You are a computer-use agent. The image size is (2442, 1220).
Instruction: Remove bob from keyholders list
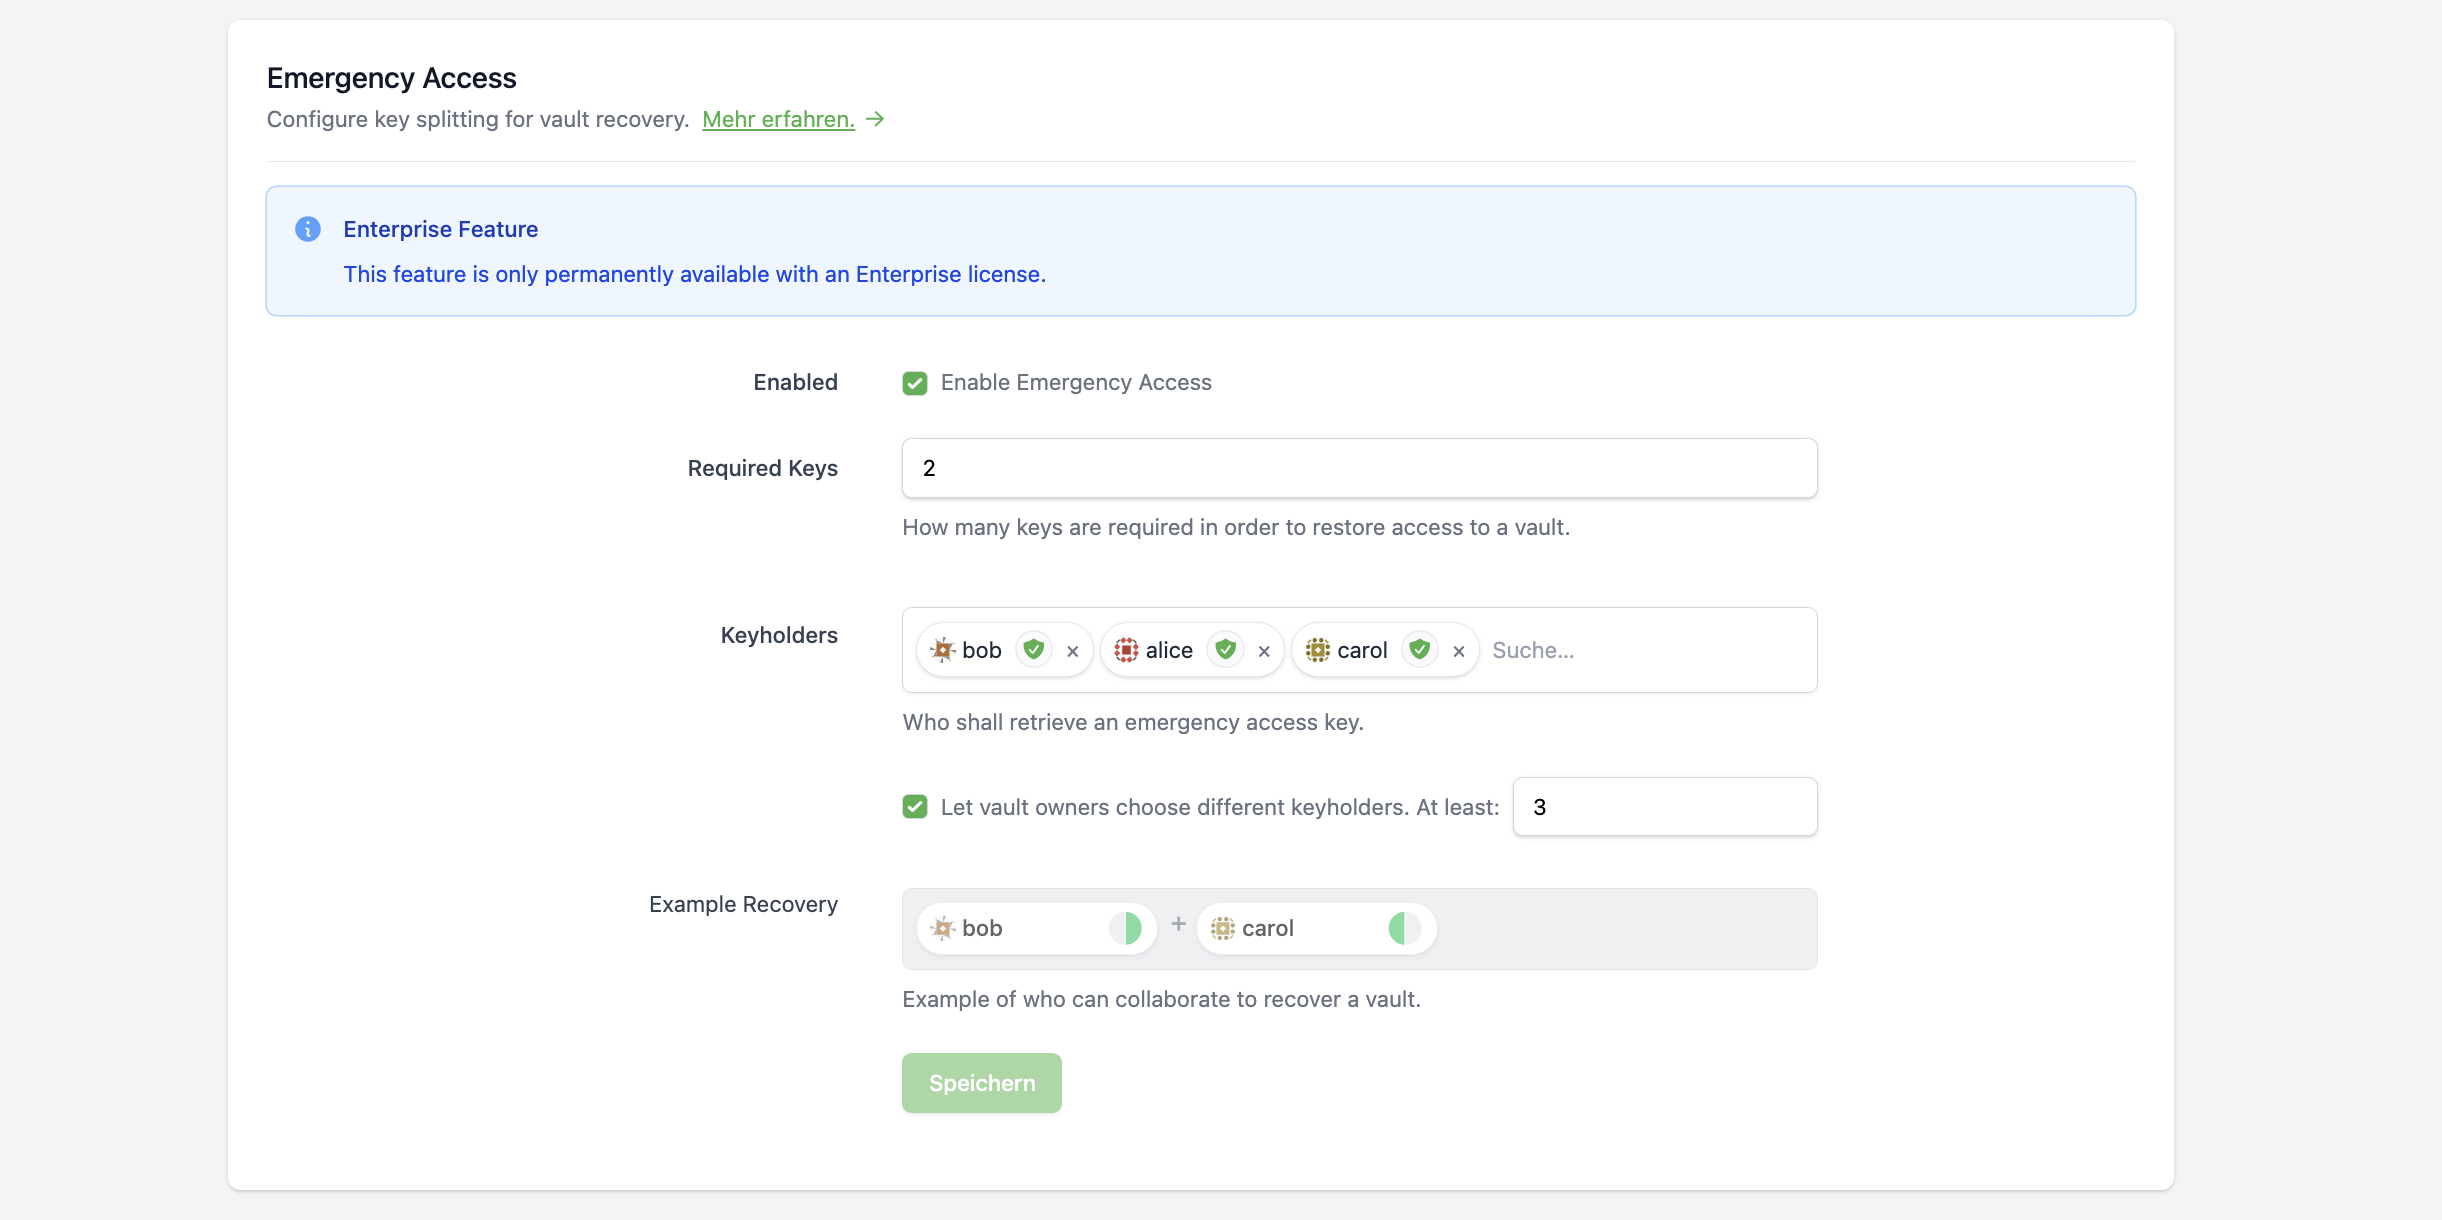1073,651
